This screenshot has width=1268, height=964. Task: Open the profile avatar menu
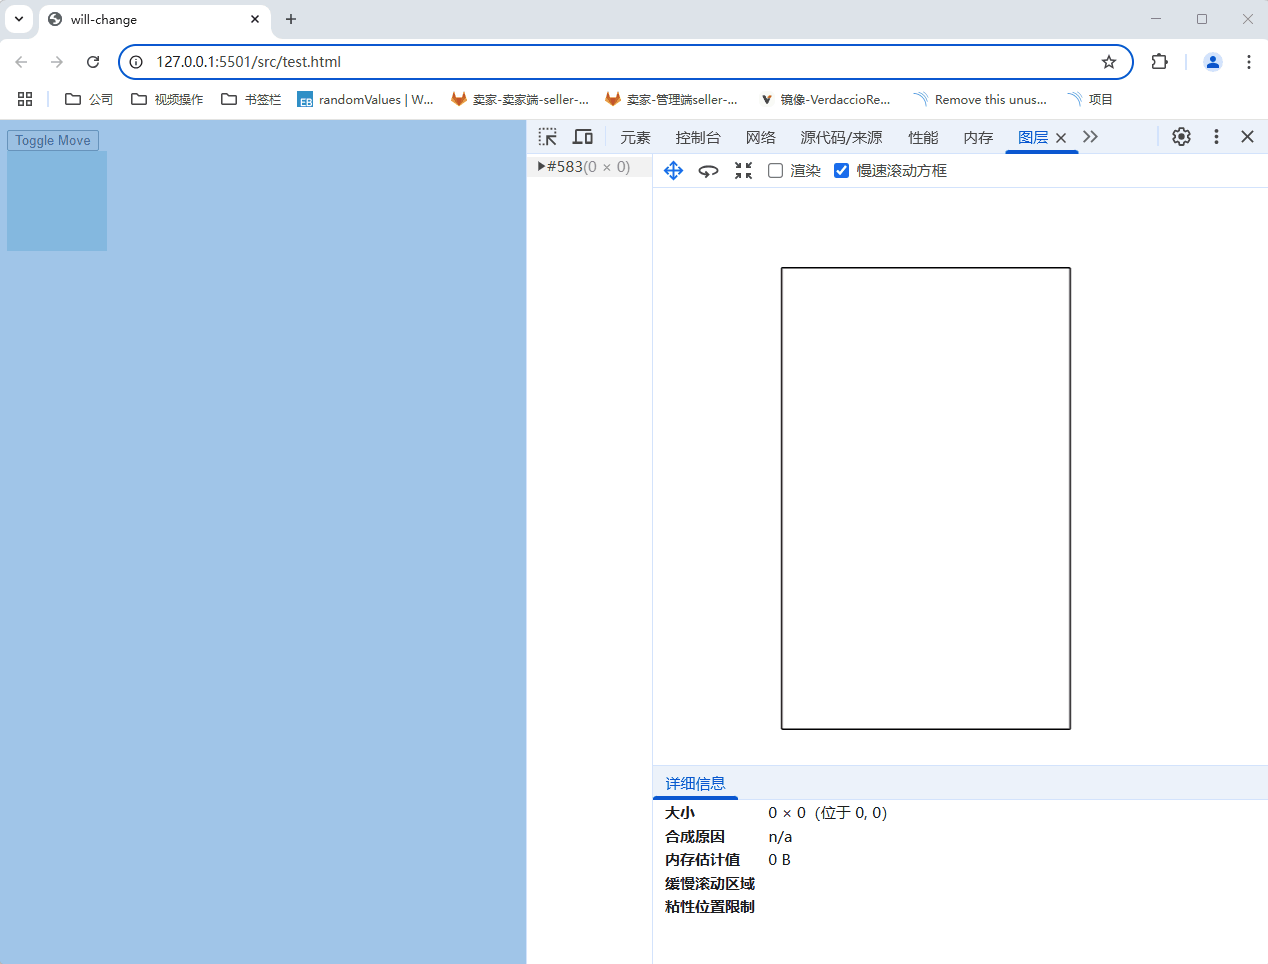coord(1213,62)
